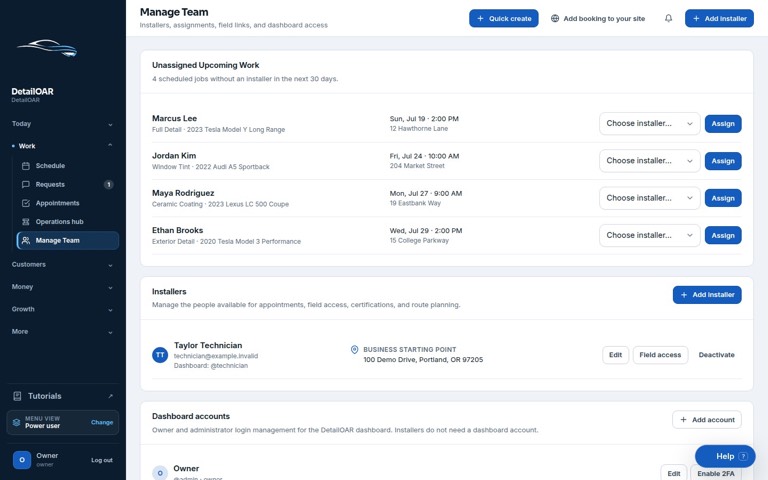This screenshot has height=480, width=768.
Task: Expand the Money menu section
Action: point(63,287)
